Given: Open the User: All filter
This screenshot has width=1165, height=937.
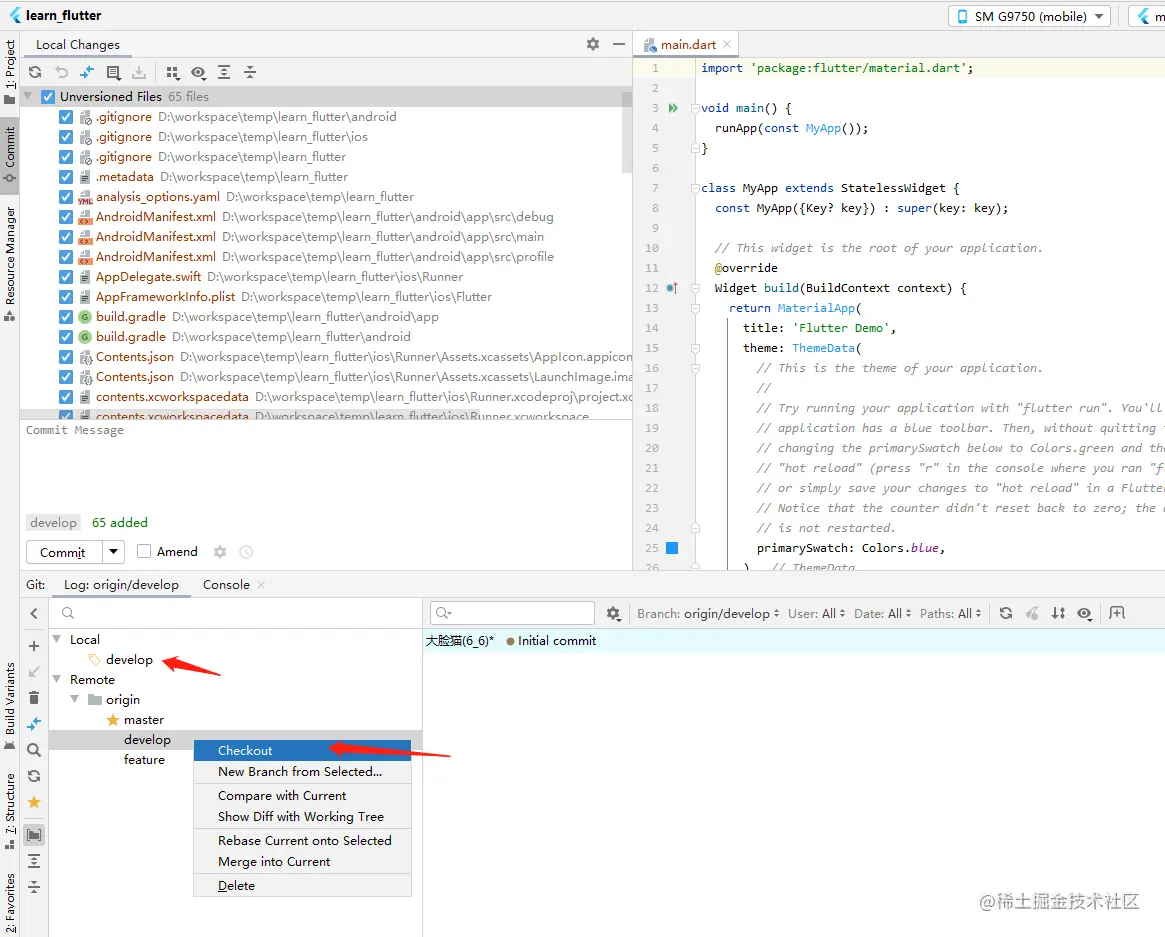Looking at the screenshot, I should tap(816, 614).
